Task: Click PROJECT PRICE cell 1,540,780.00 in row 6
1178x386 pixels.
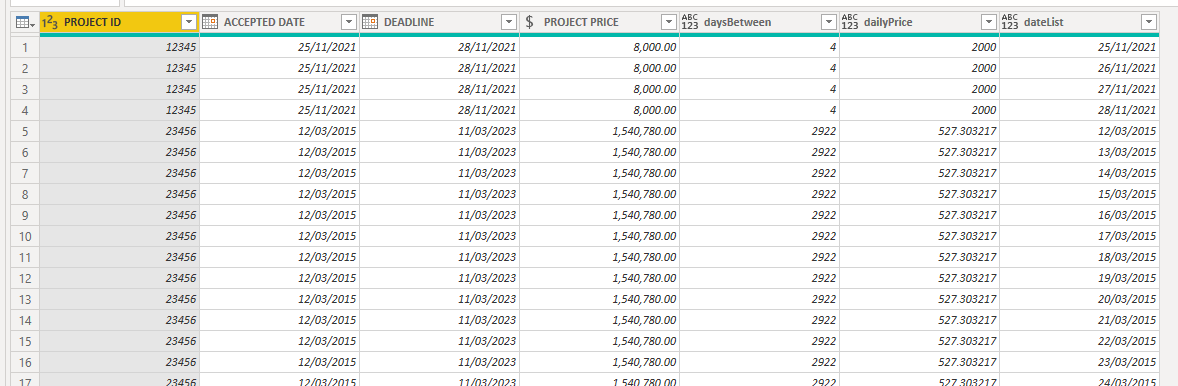Action: pos(600,152)
